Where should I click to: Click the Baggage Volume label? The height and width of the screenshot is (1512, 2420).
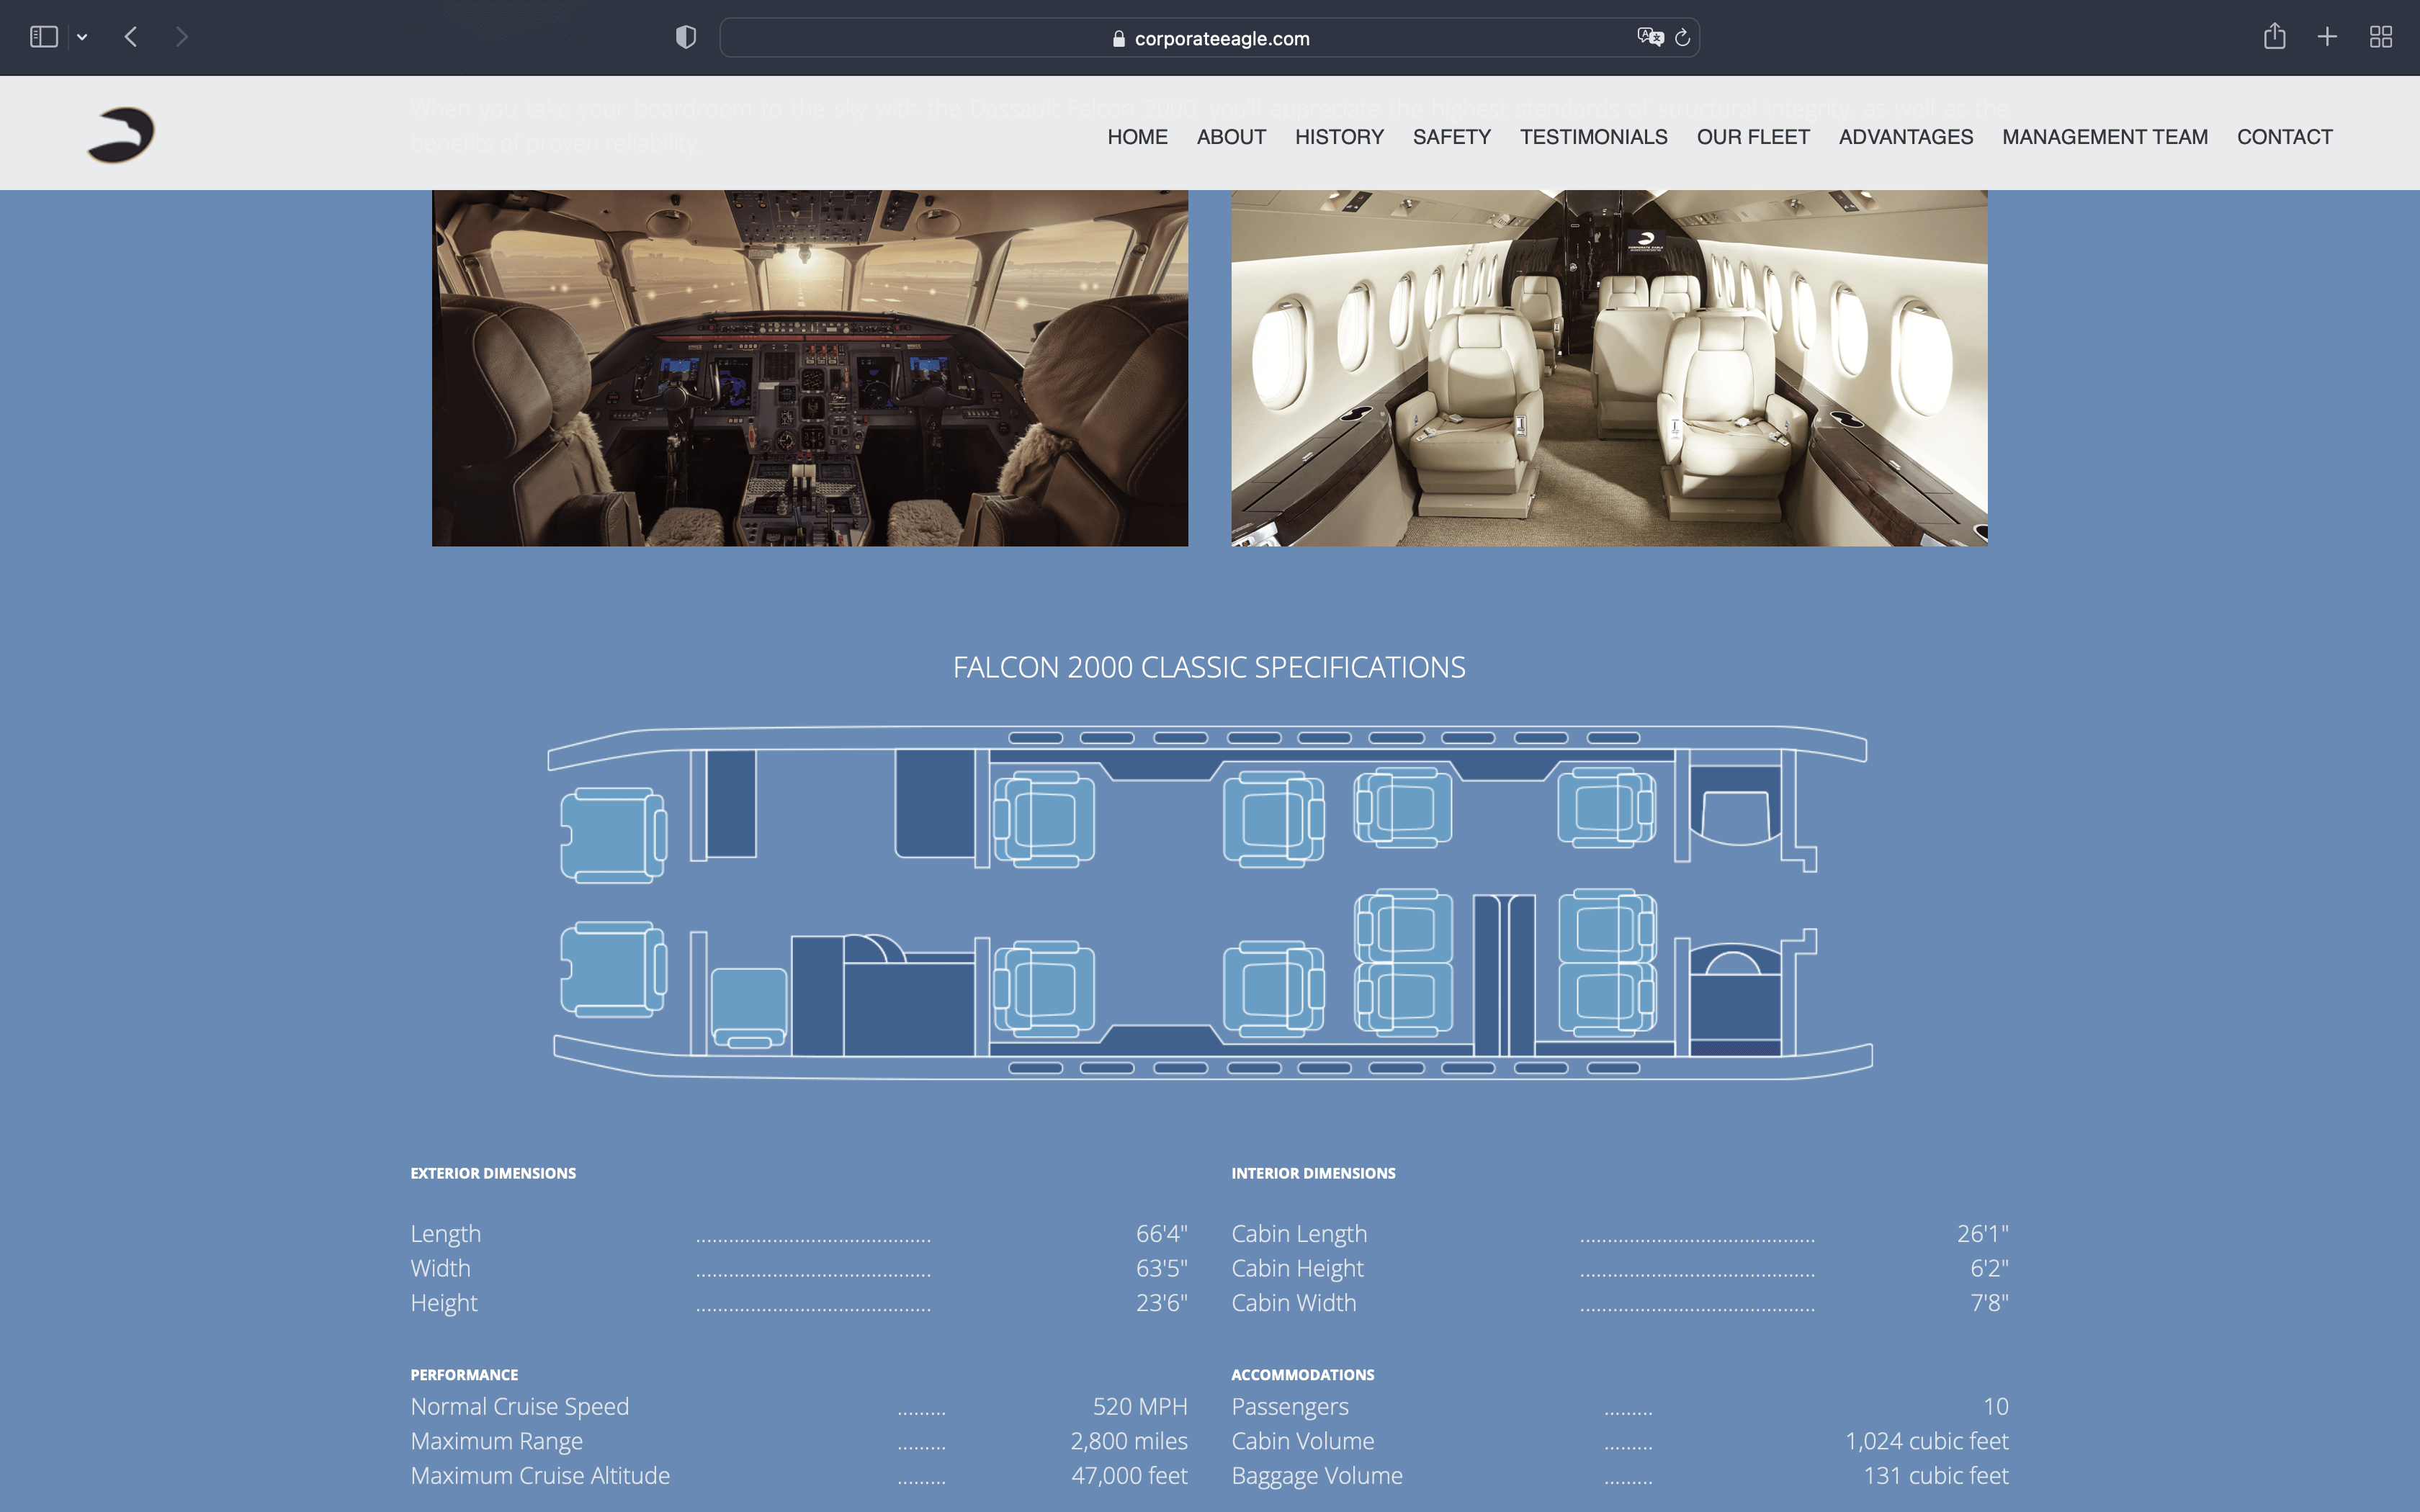tap(1317, 1476)
